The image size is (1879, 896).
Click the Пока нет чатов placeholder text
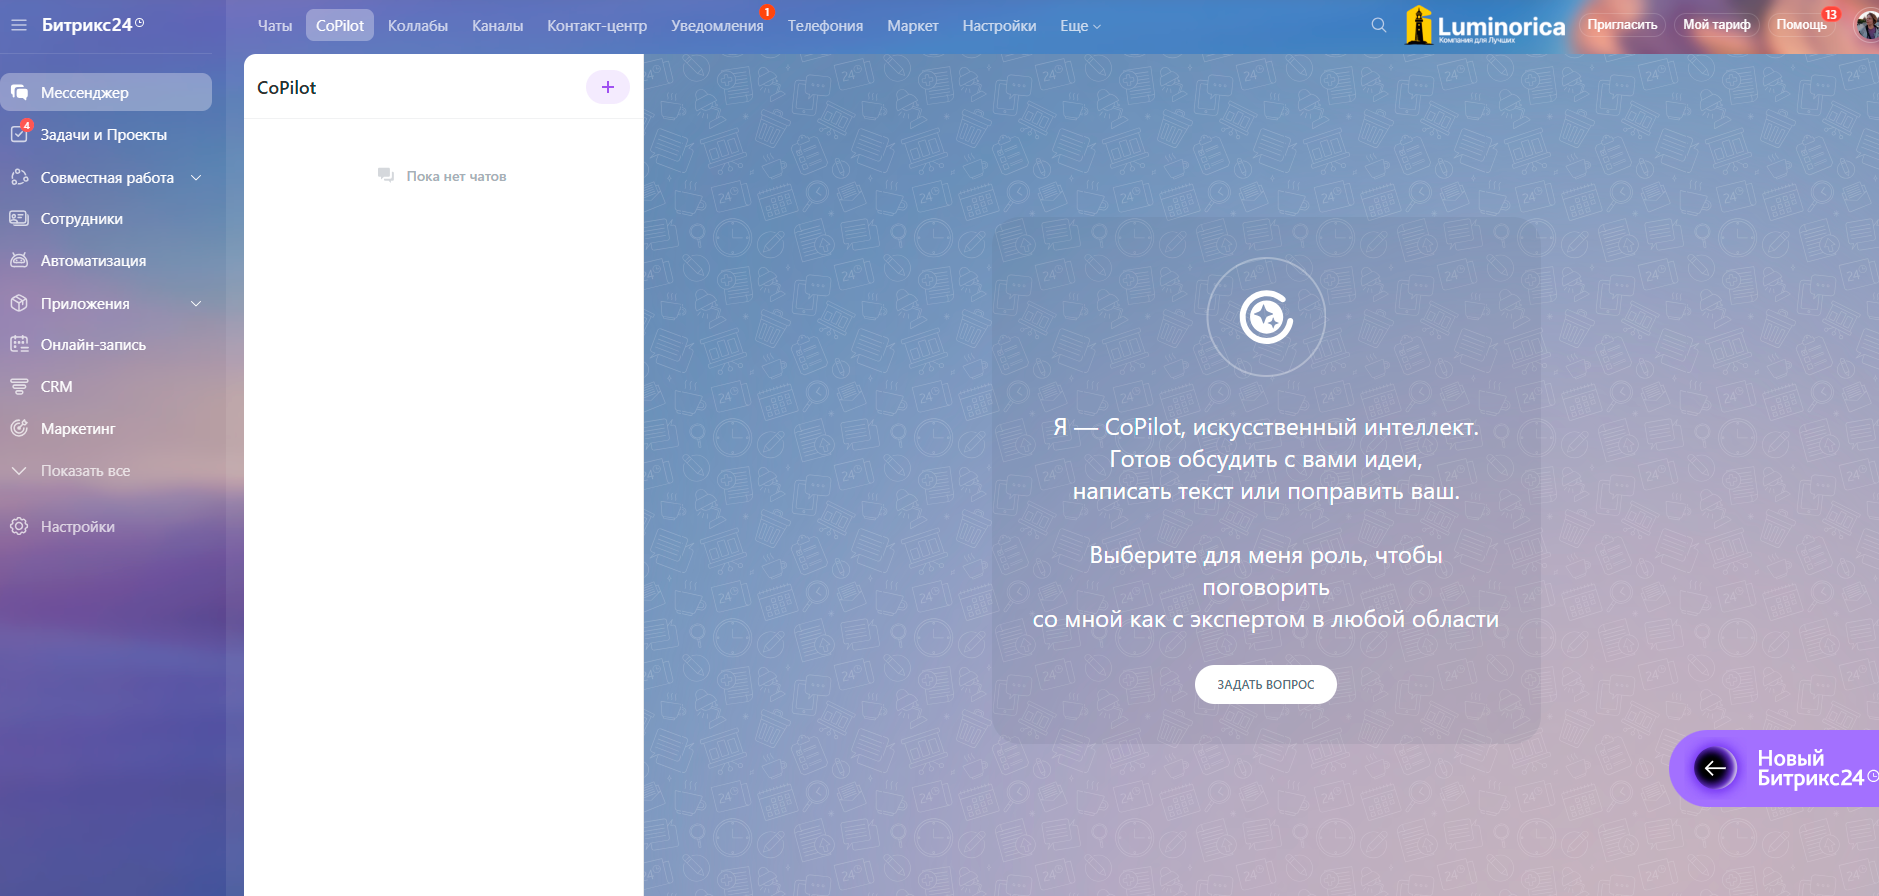(456, 176)
